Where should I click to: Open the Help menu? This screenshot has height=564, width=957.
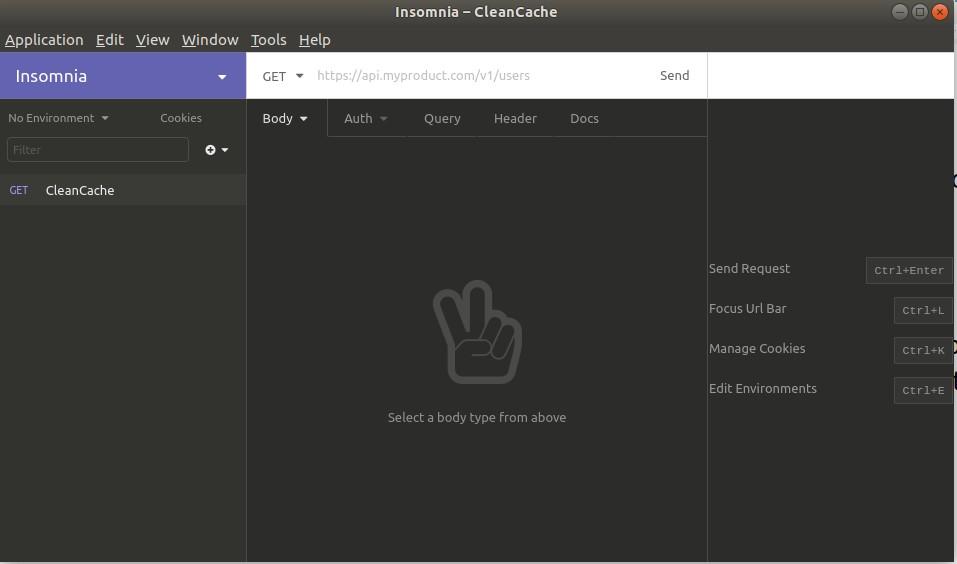[x=314, y=40]
